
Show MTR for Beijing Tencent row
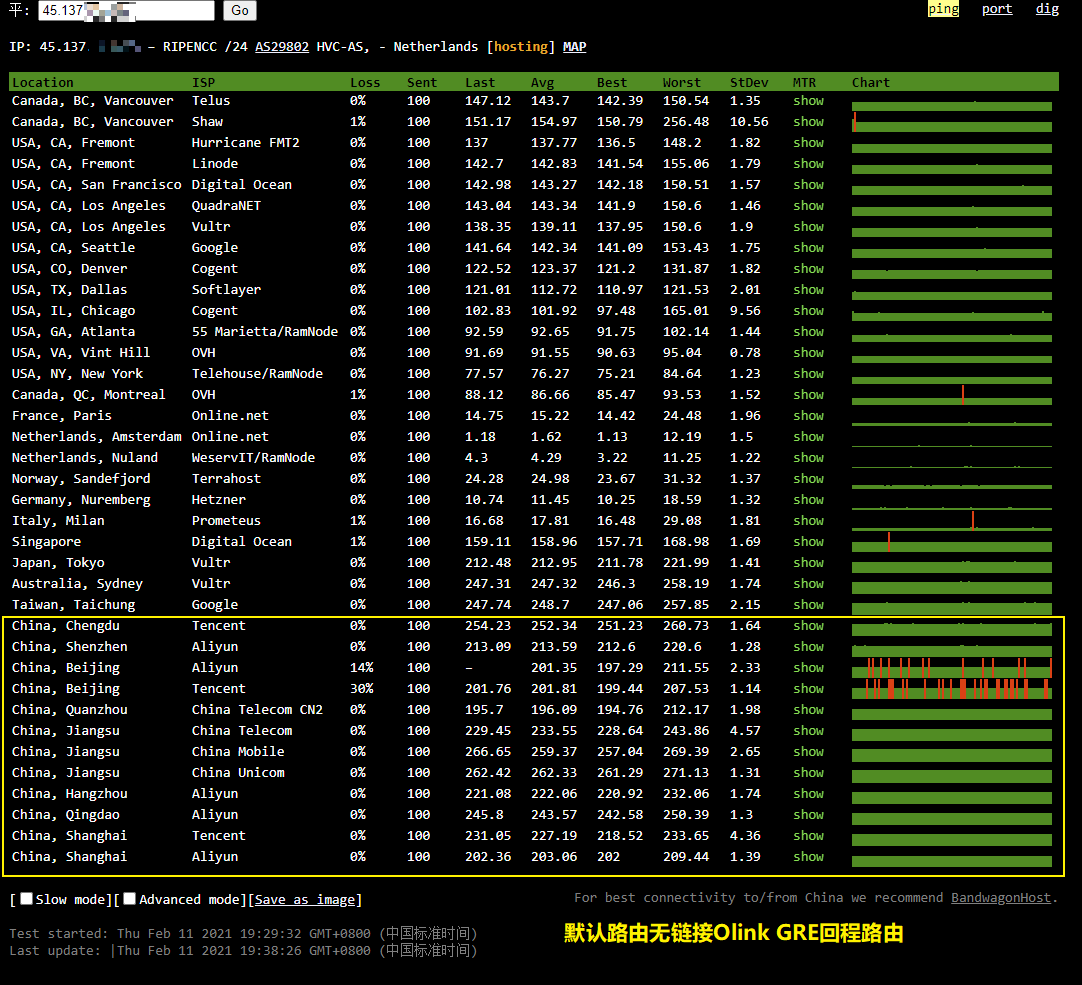pos(808,689)
